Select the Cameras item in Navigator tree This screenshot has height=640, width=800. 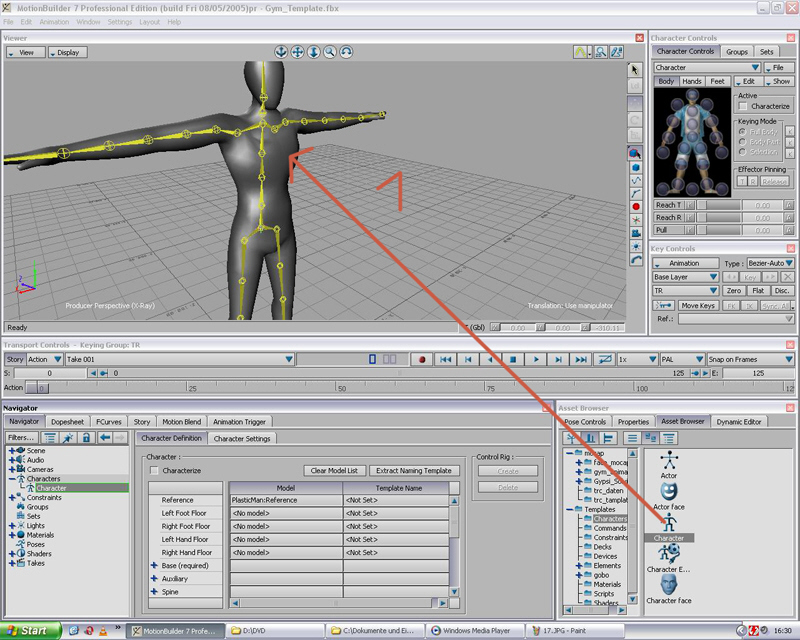click(x=40, y=469)
